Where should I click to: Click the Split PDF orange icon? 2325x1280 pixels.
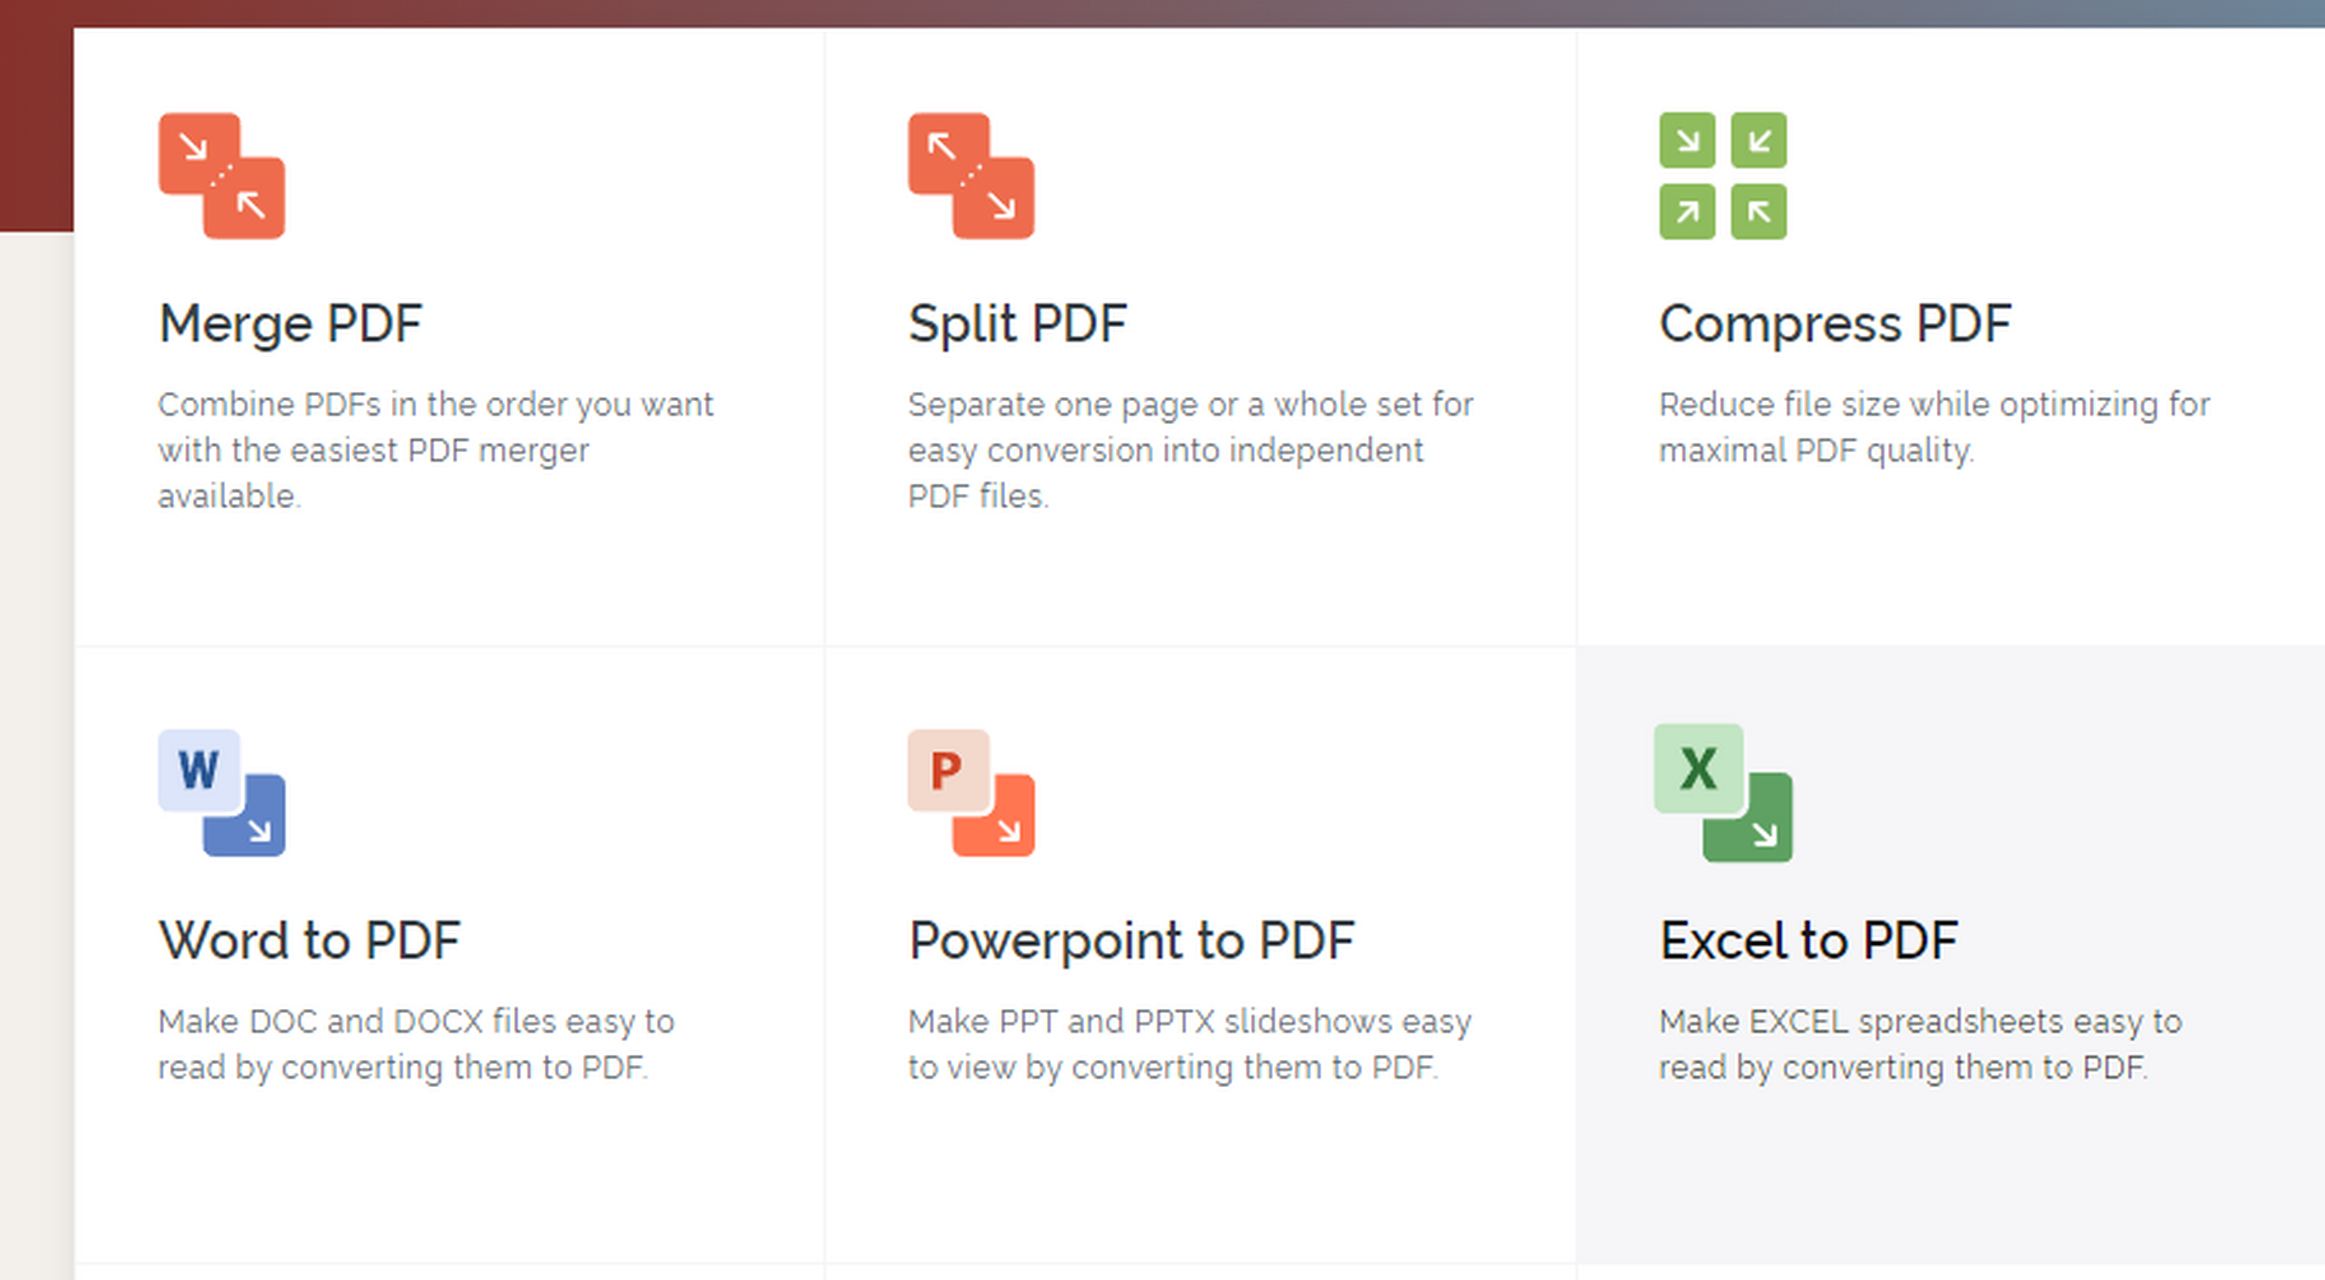pos(971,176)
